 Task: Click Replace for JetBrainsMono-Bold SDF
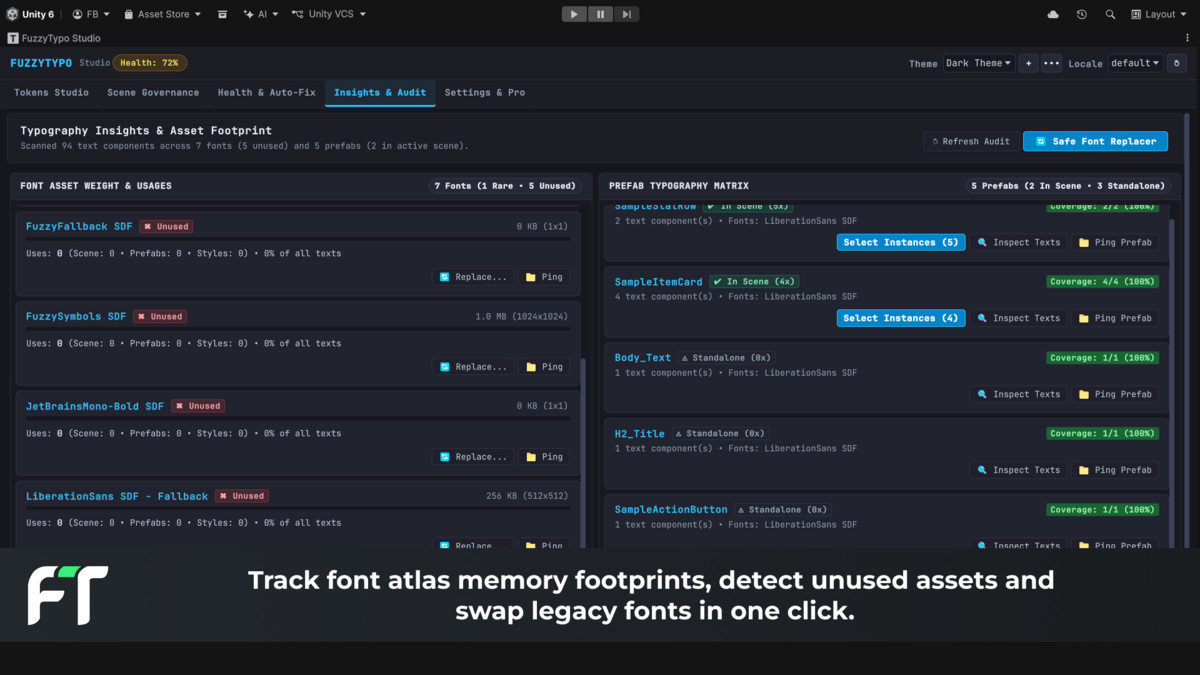click(x=473, y=457)
